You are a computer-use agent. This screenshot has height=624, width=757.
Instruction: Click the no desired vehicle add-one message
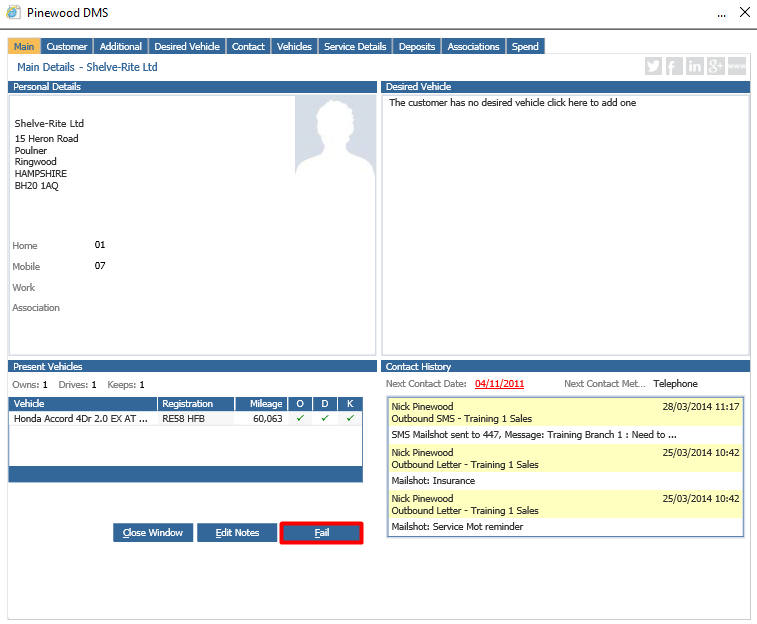(512, 102)
